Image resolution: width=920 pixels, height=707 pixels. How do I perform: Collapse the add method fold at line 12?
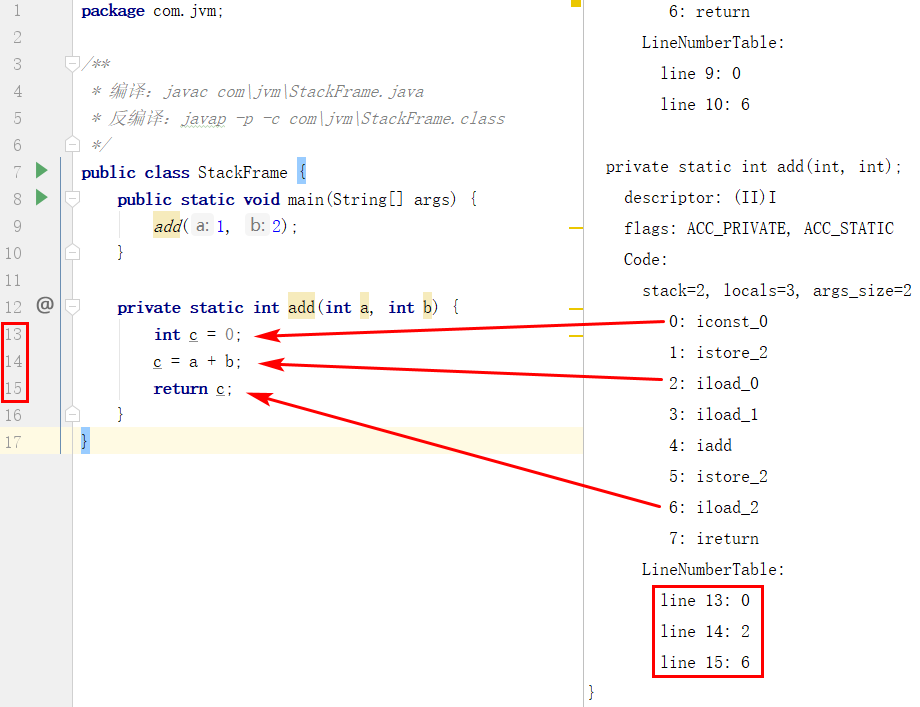pos(72,306)
